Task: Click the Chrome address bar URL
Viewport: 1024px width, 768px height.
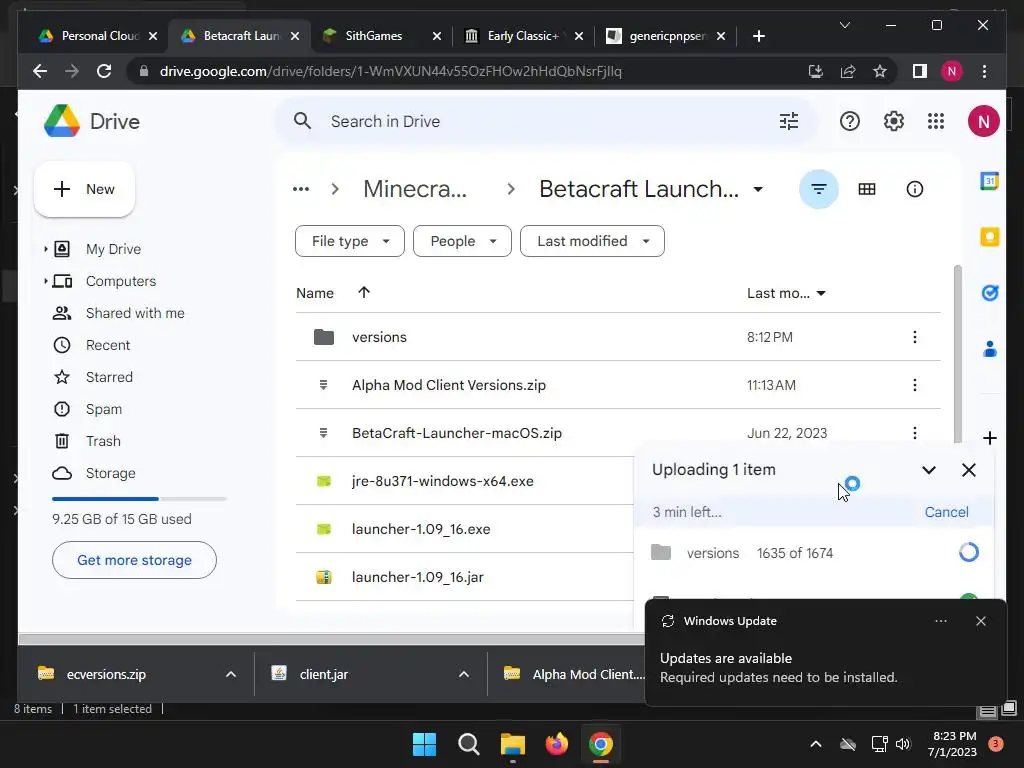Action: pos(391,71)
